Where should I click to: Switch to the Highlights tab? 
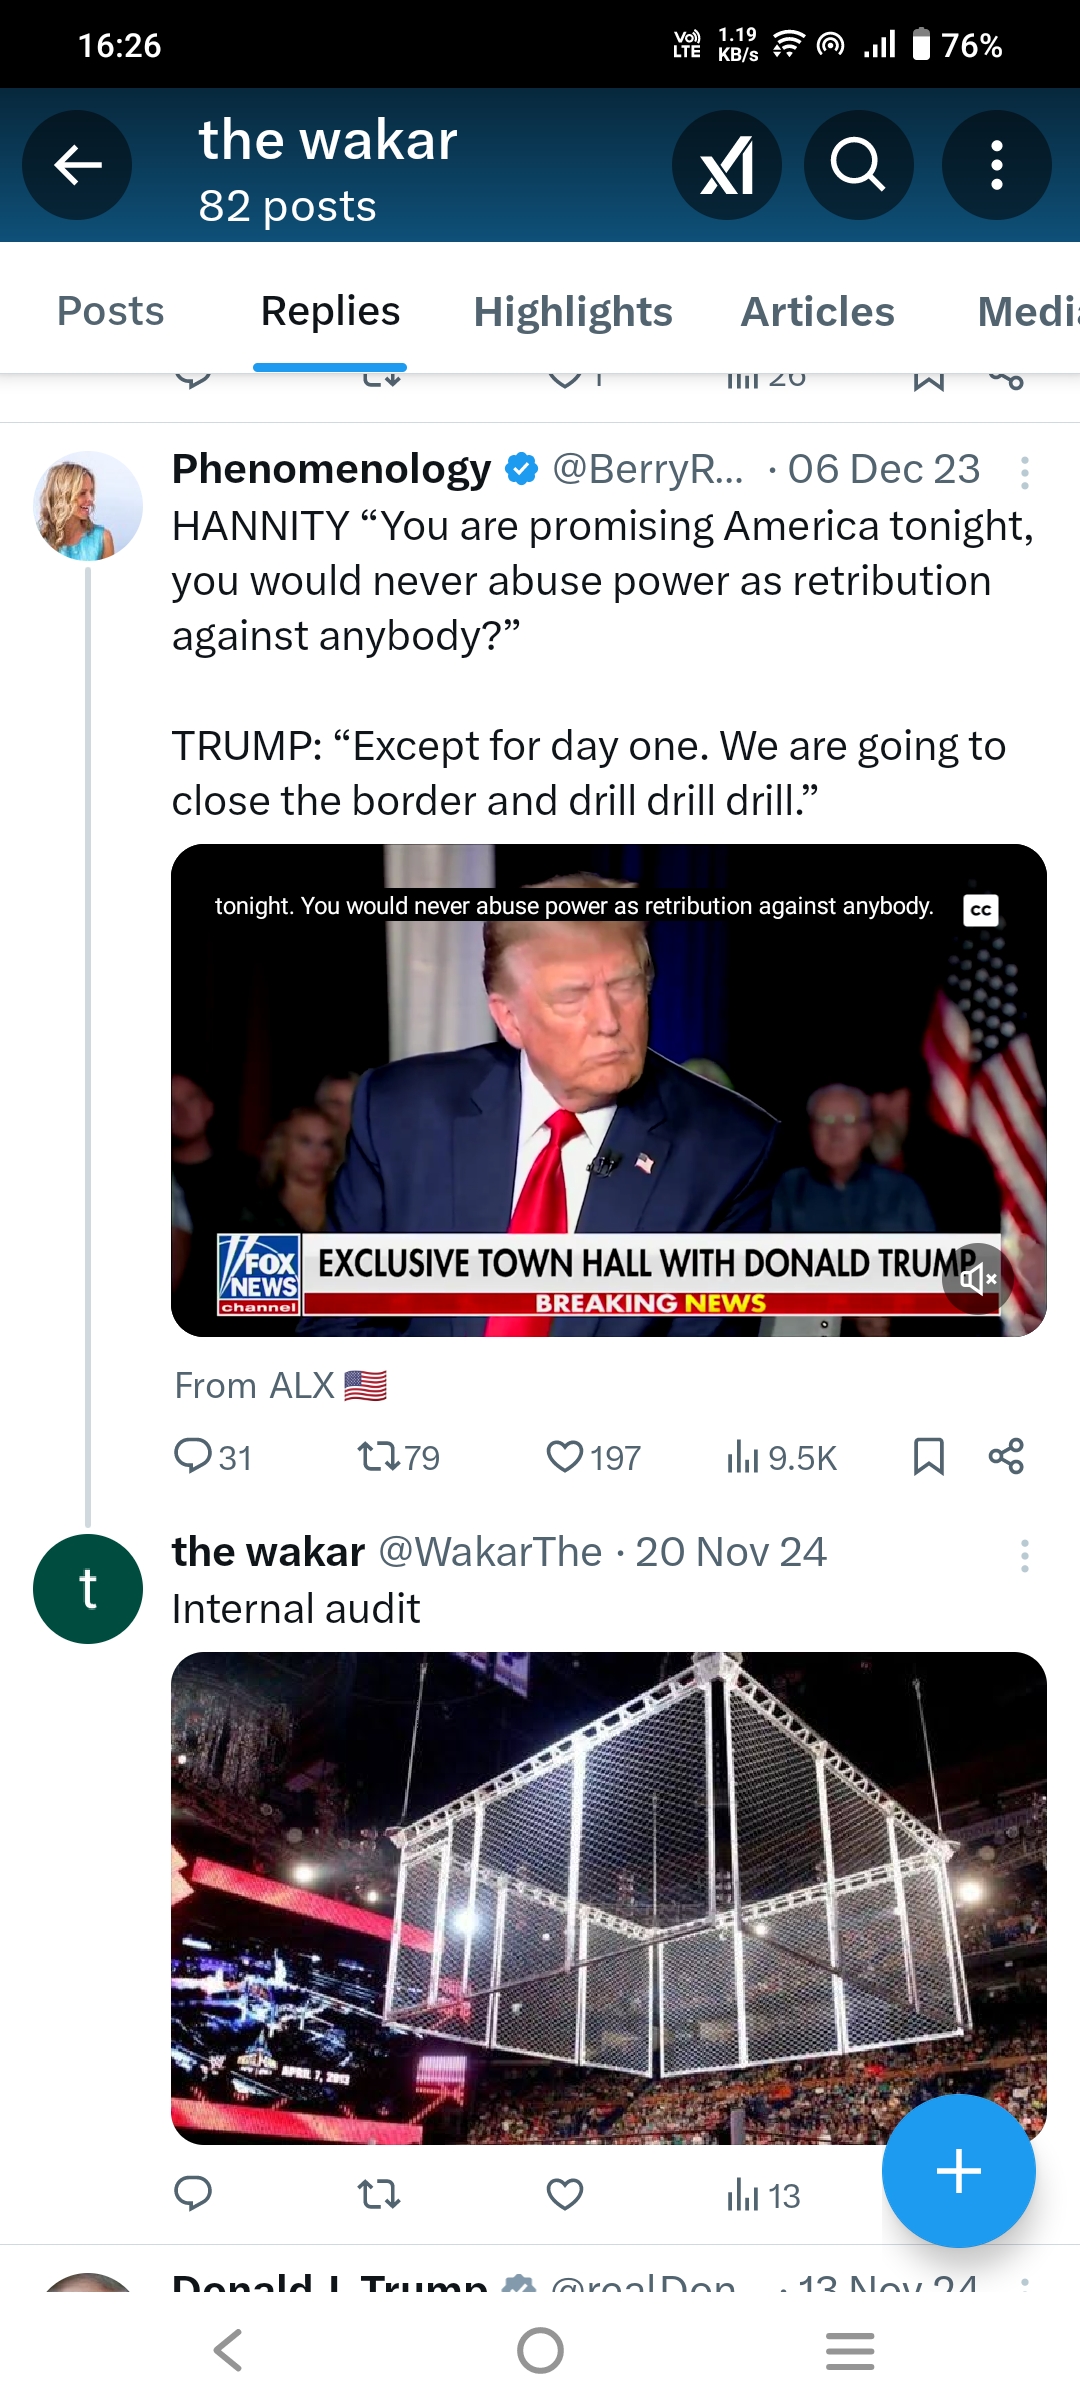(x=572, y=311)
